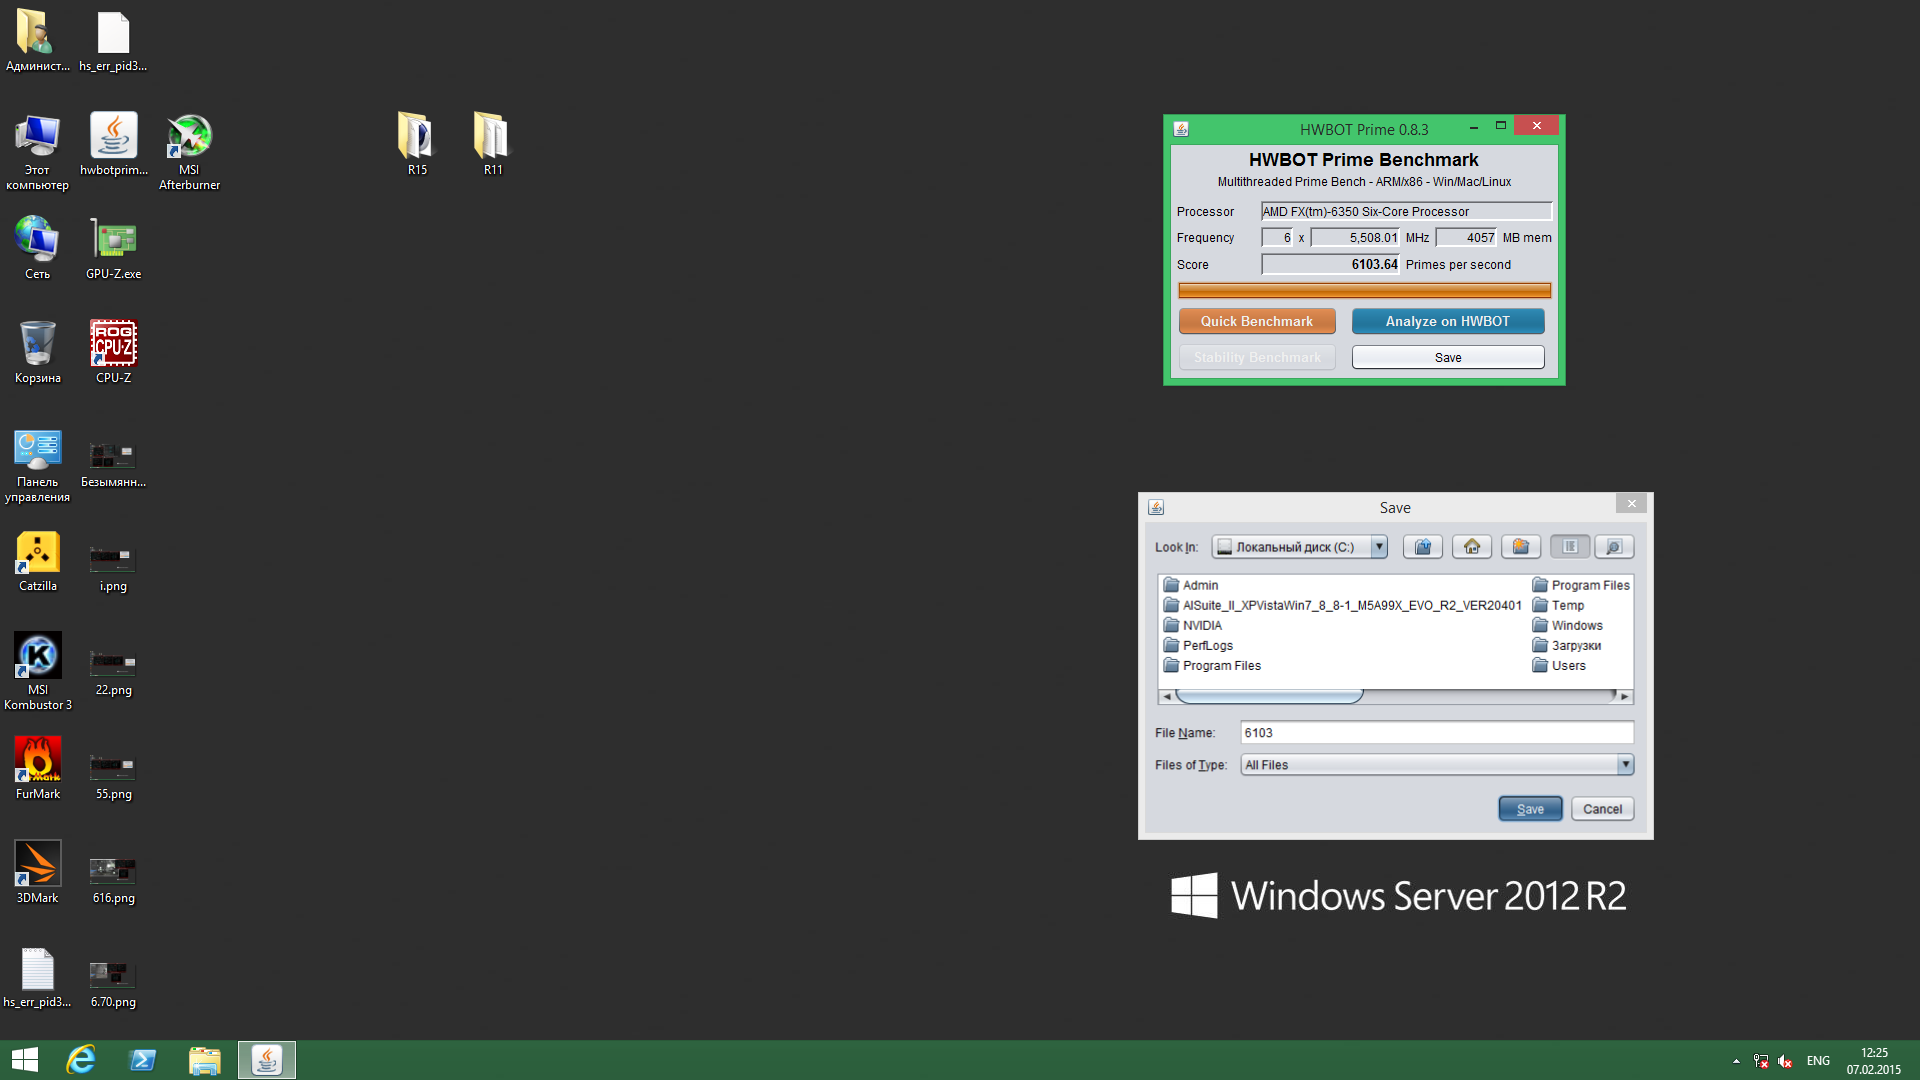
Task: Click the disabled Stability Benchmark button
Action: [1257, 358]
